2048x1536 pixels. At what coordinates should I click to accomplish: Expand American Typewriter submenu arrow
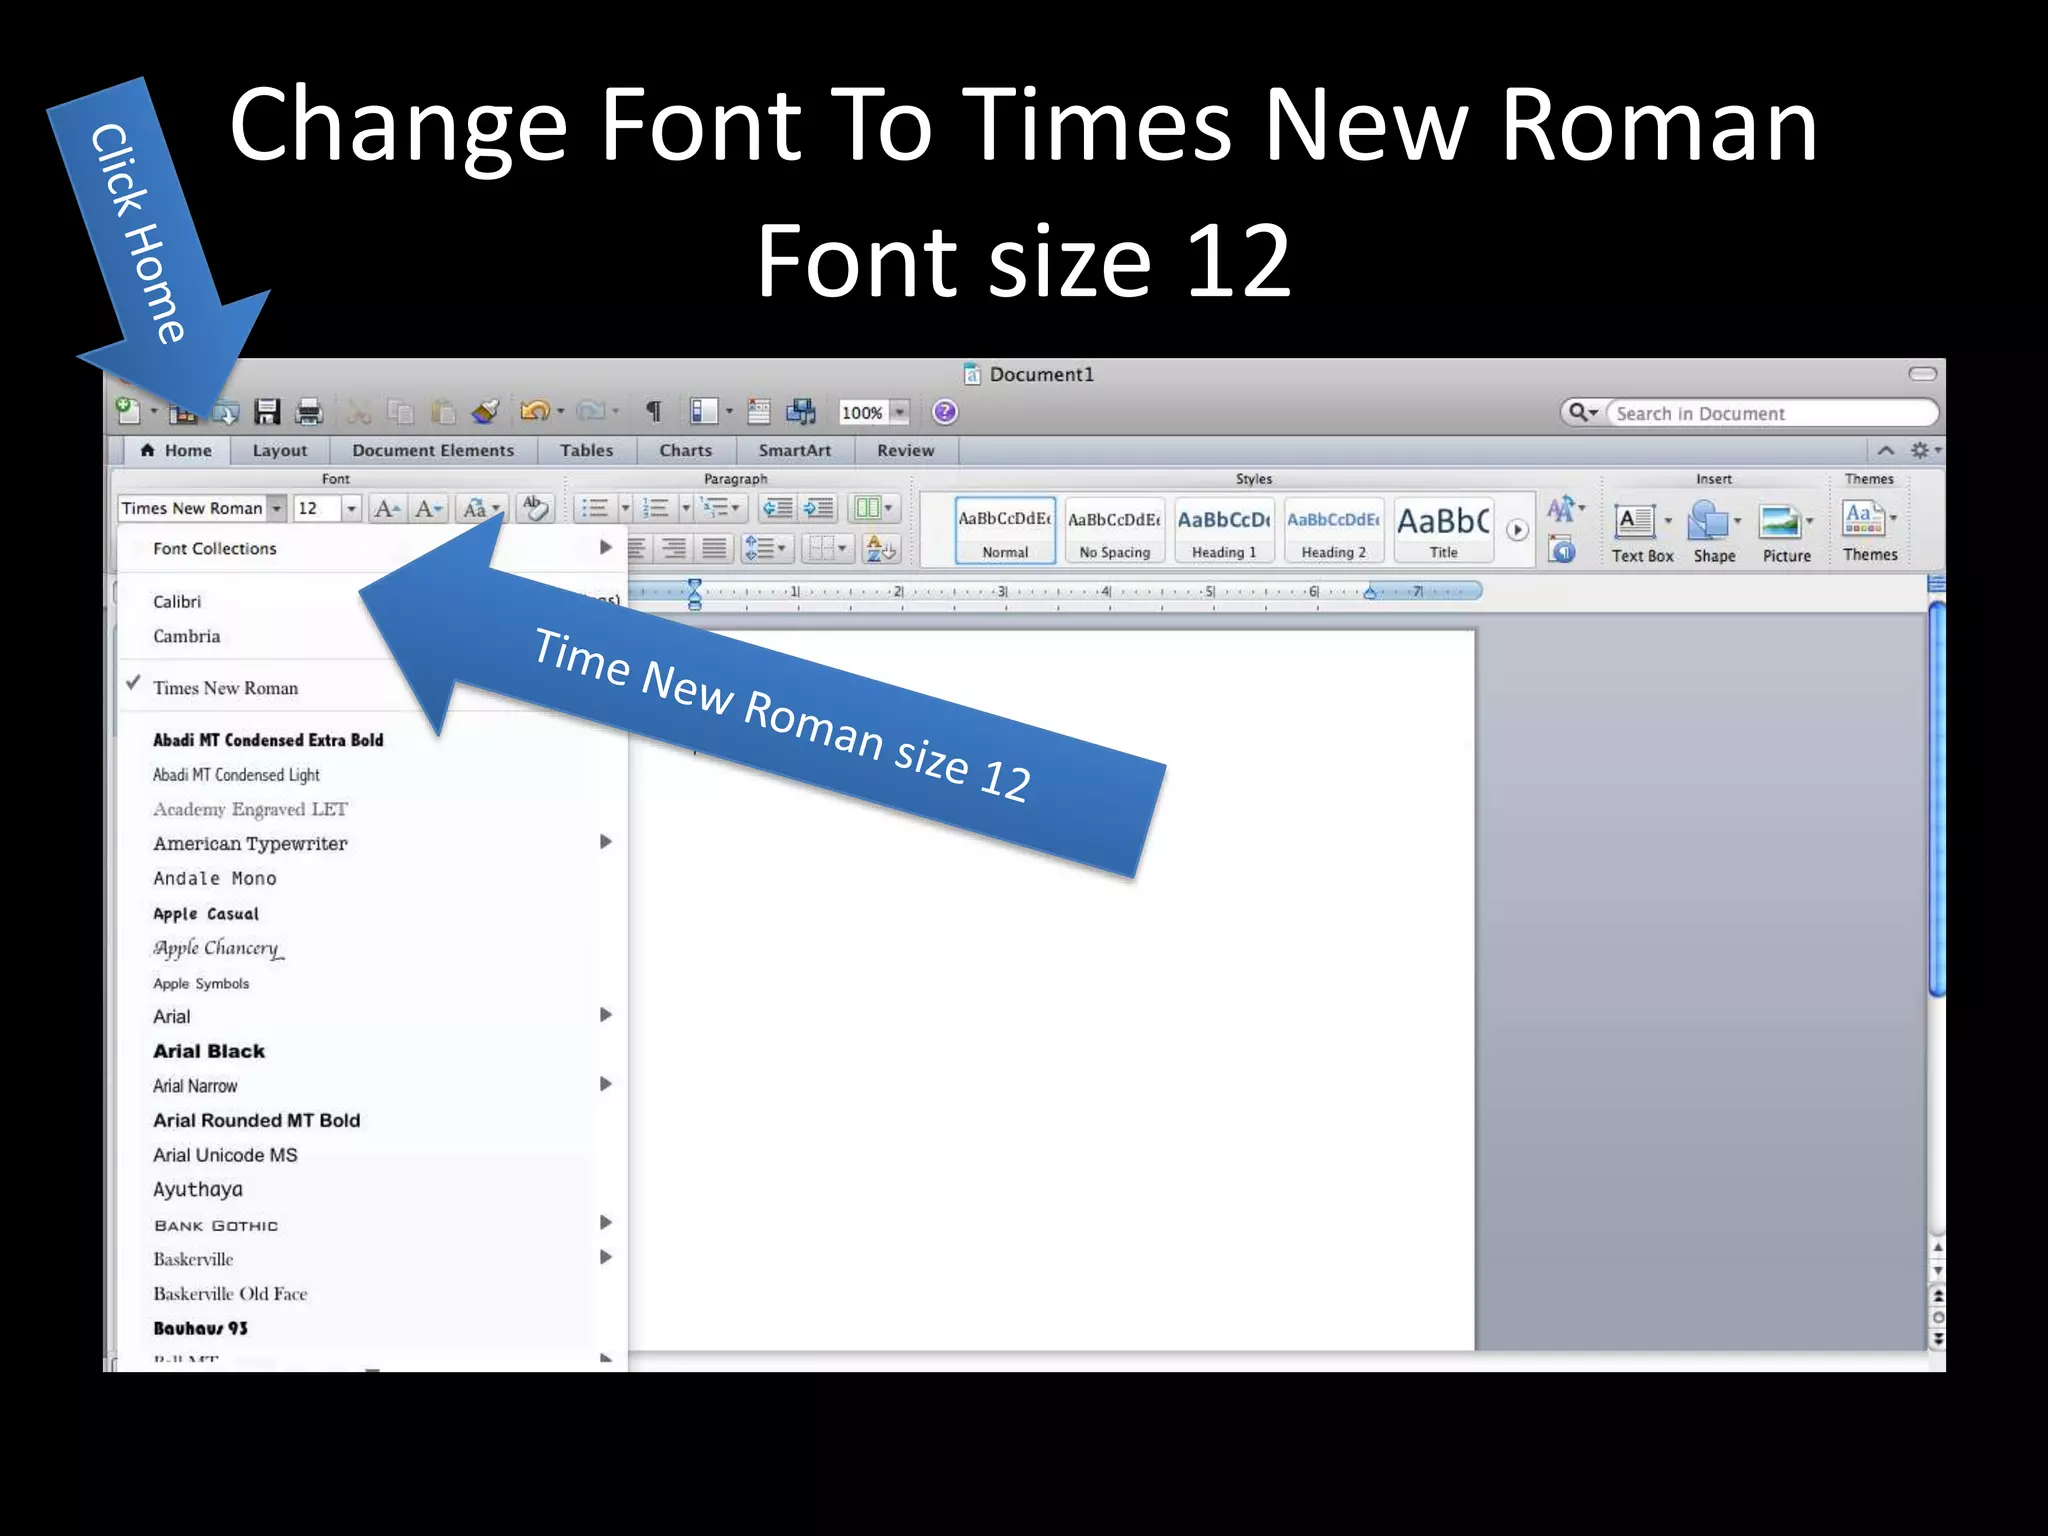[605, 842]
